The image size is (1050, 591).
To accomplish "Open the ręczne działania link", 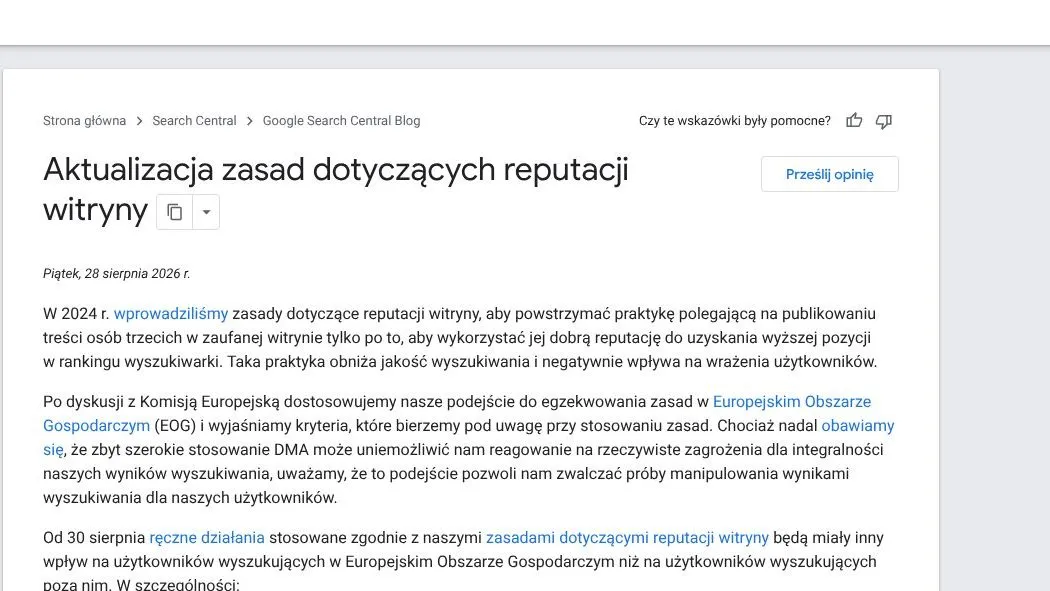I will 207,537.
